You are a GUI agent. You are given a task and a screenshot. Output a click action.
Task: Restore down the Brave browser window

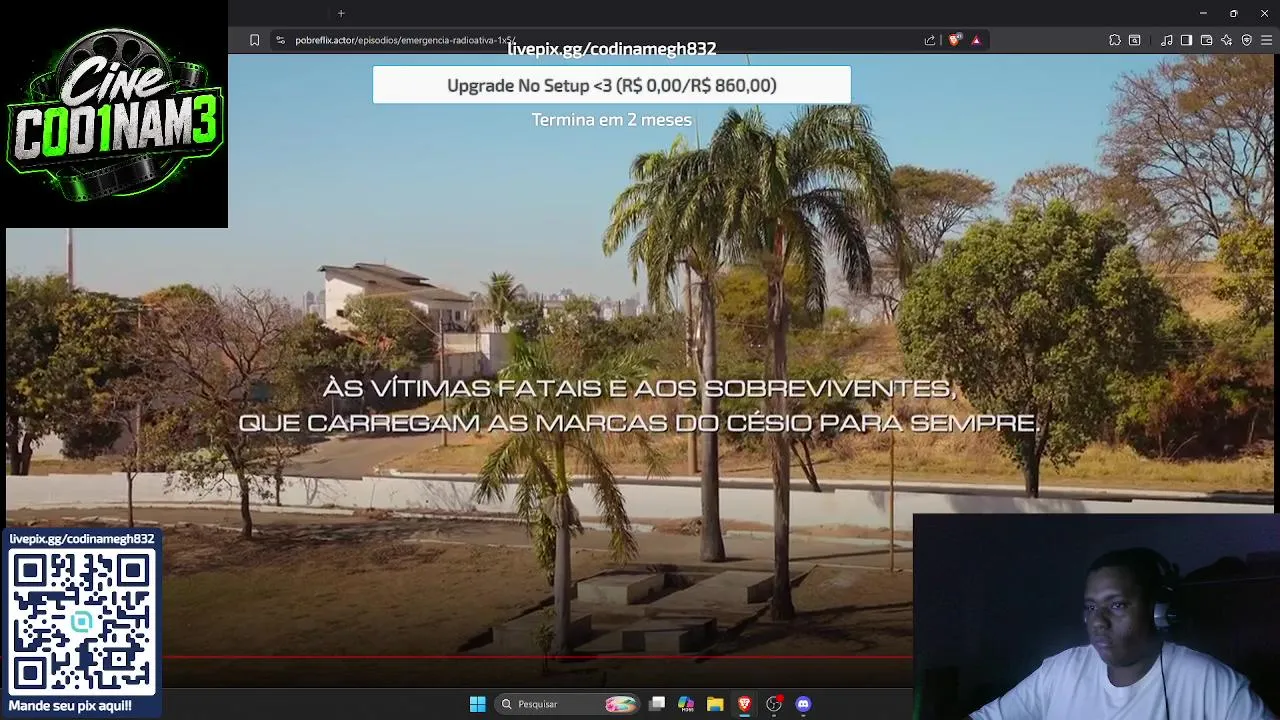click(1234, 13)
